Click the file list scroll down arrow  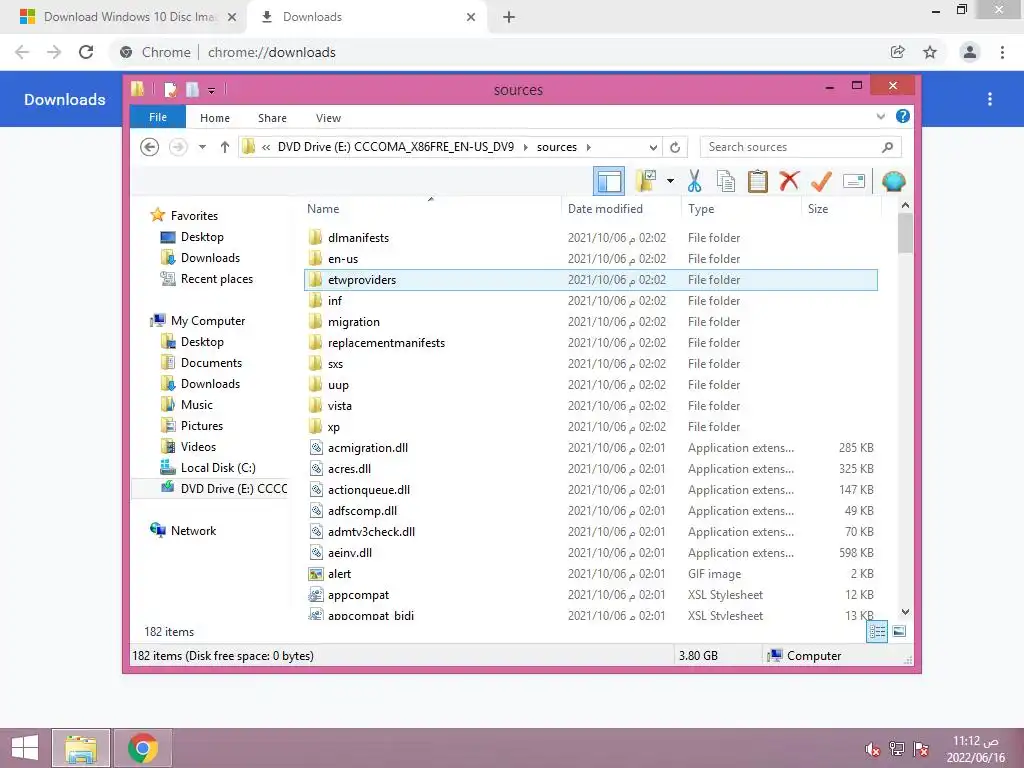click(x=905, y=612)
